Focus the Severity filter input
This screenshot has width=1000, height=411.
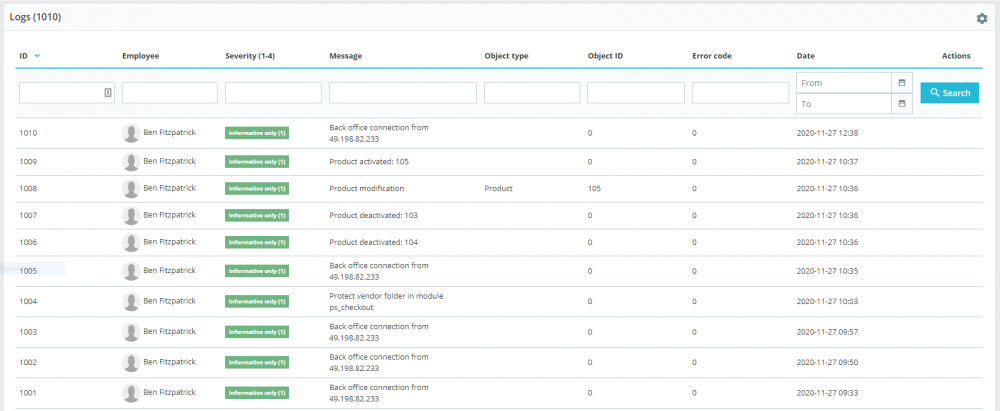(x=273, y=93)
